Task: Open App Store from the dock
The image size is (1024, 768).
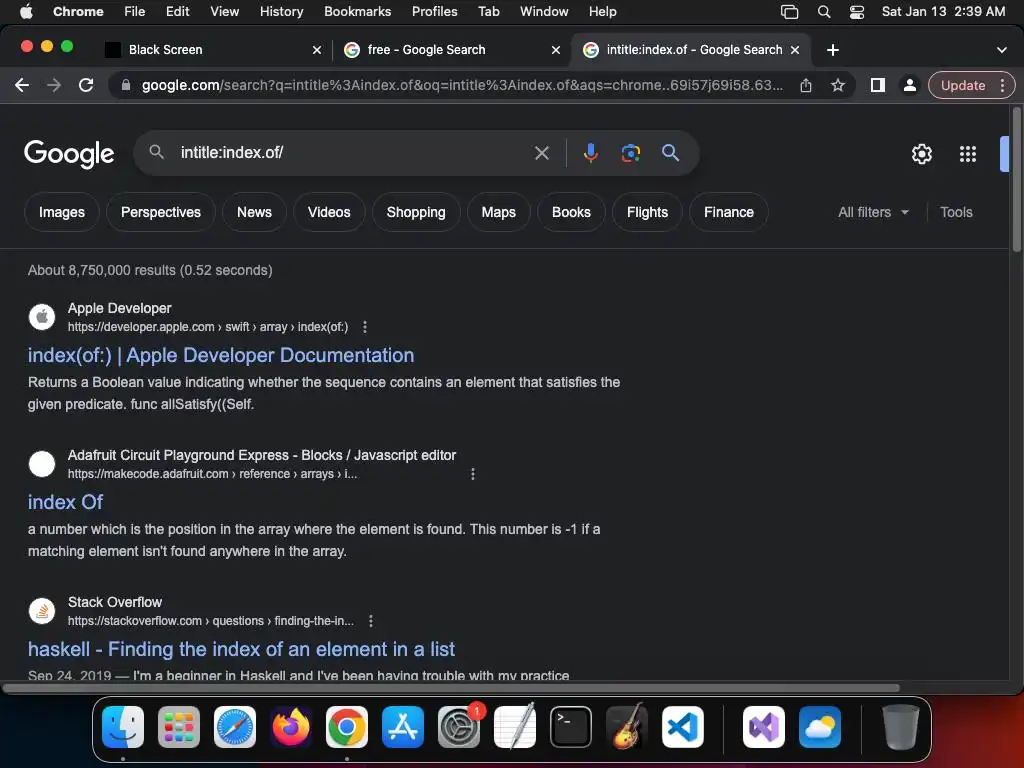Action: pyautogui.click(x=403, y=727)
